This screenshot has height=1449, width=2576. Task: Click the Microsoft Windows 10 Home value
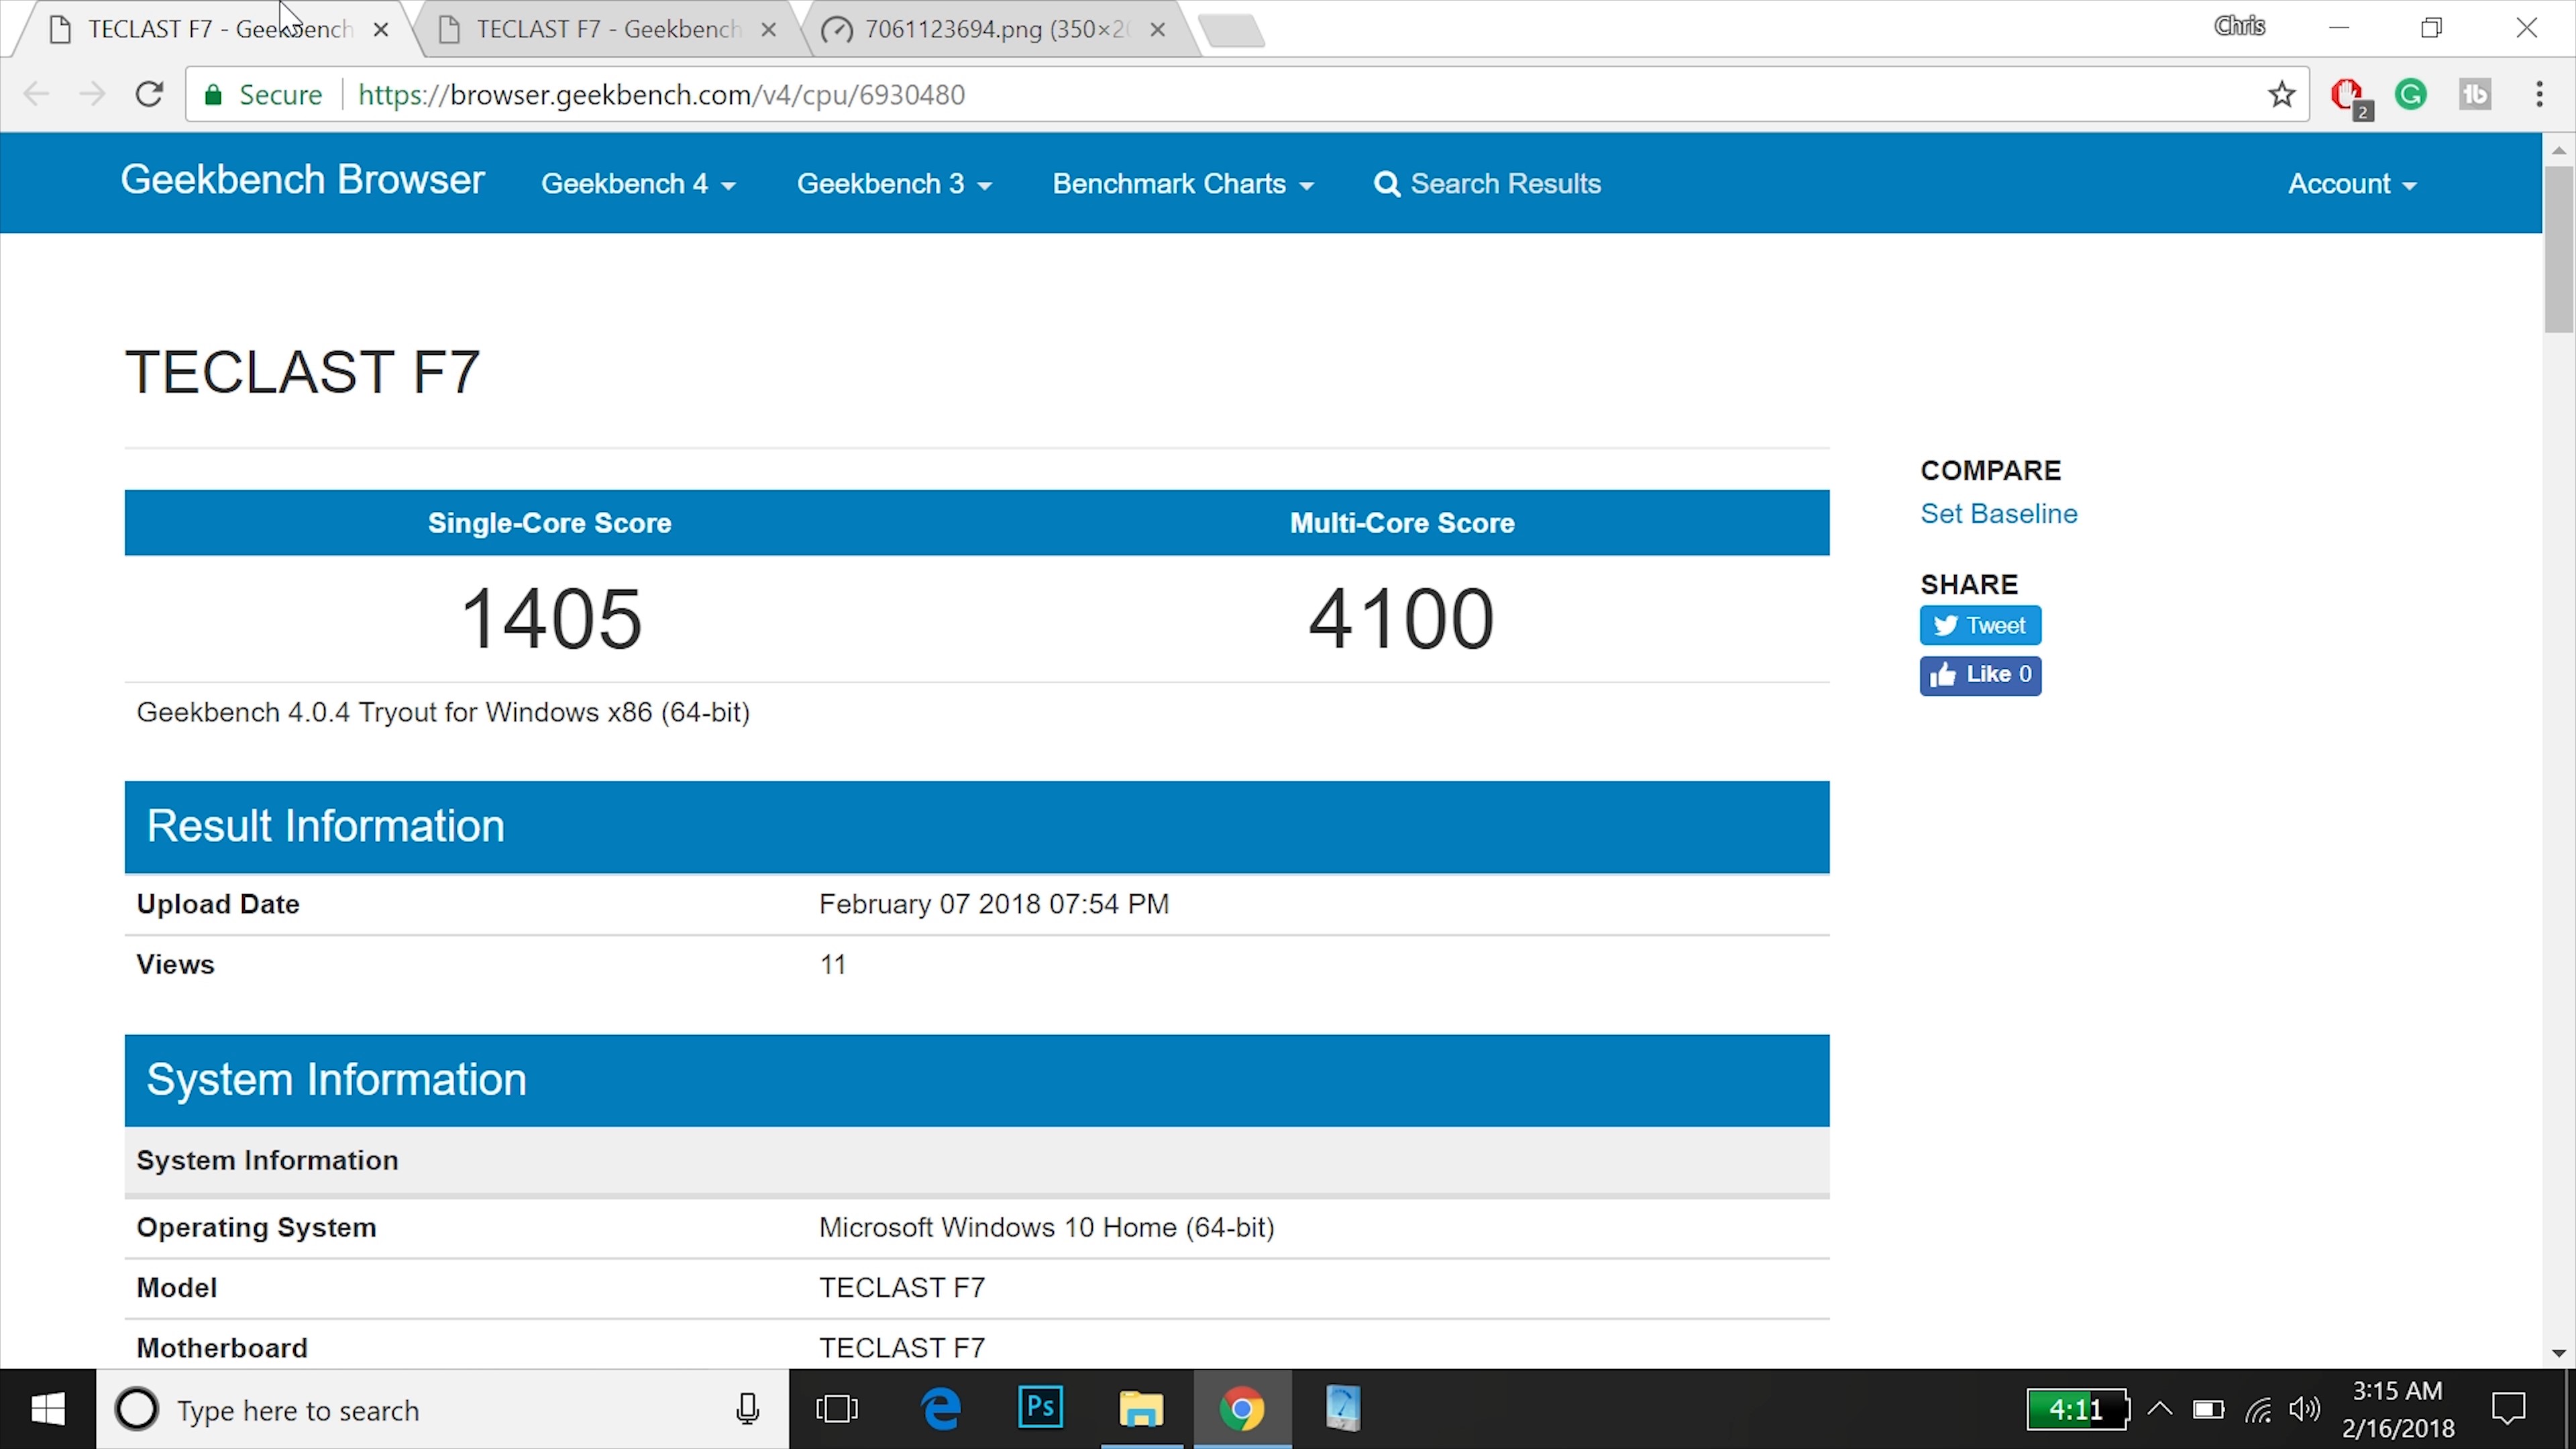coord(1046,1227)
